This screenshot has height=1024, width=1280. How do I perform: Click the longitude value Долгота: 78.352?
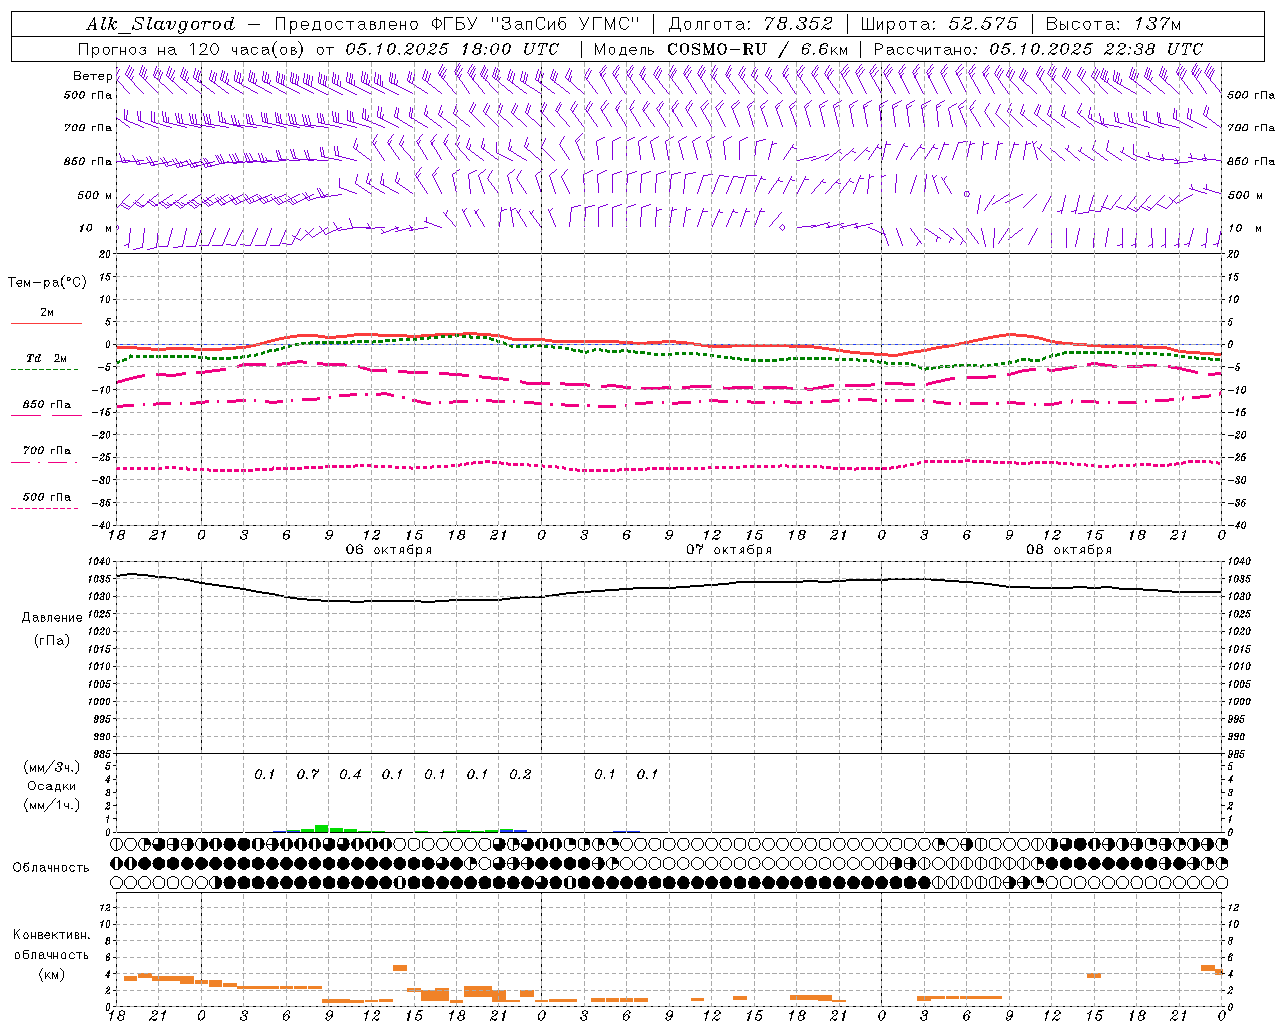tap(750, 24)
